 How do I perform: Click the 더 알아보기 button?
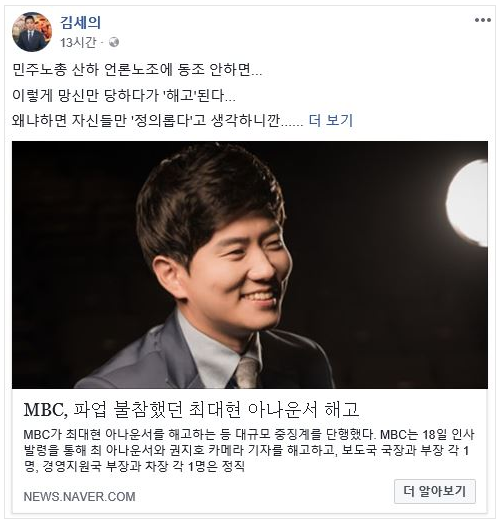coord(435,491)
